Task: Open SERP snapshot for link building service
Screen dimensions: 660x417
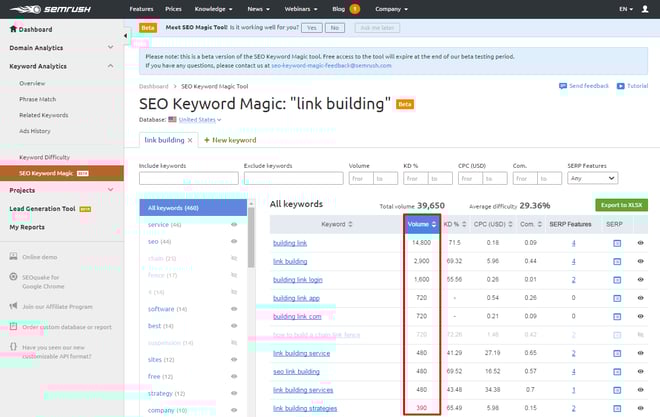Action: (x=617, y=353)
